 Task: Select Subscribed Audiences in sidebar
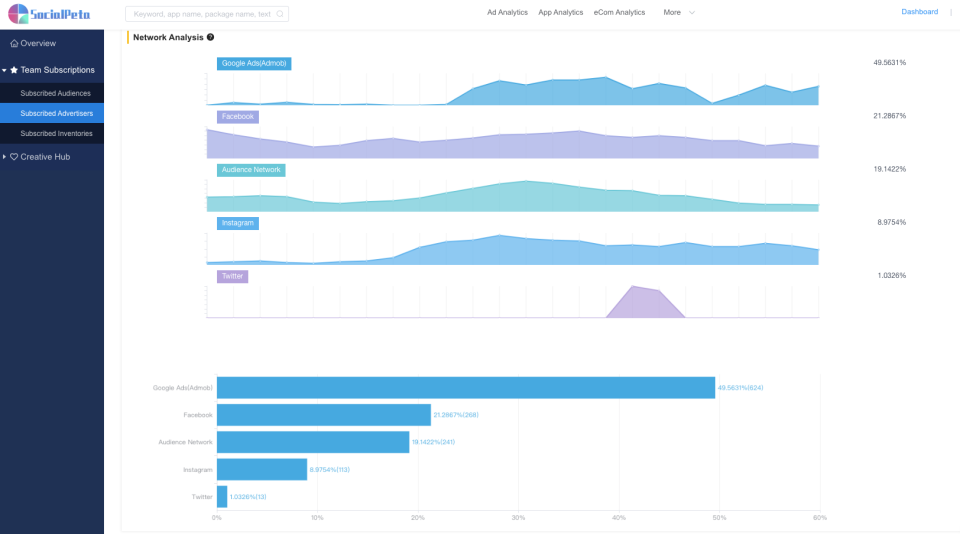click(52, 93)
